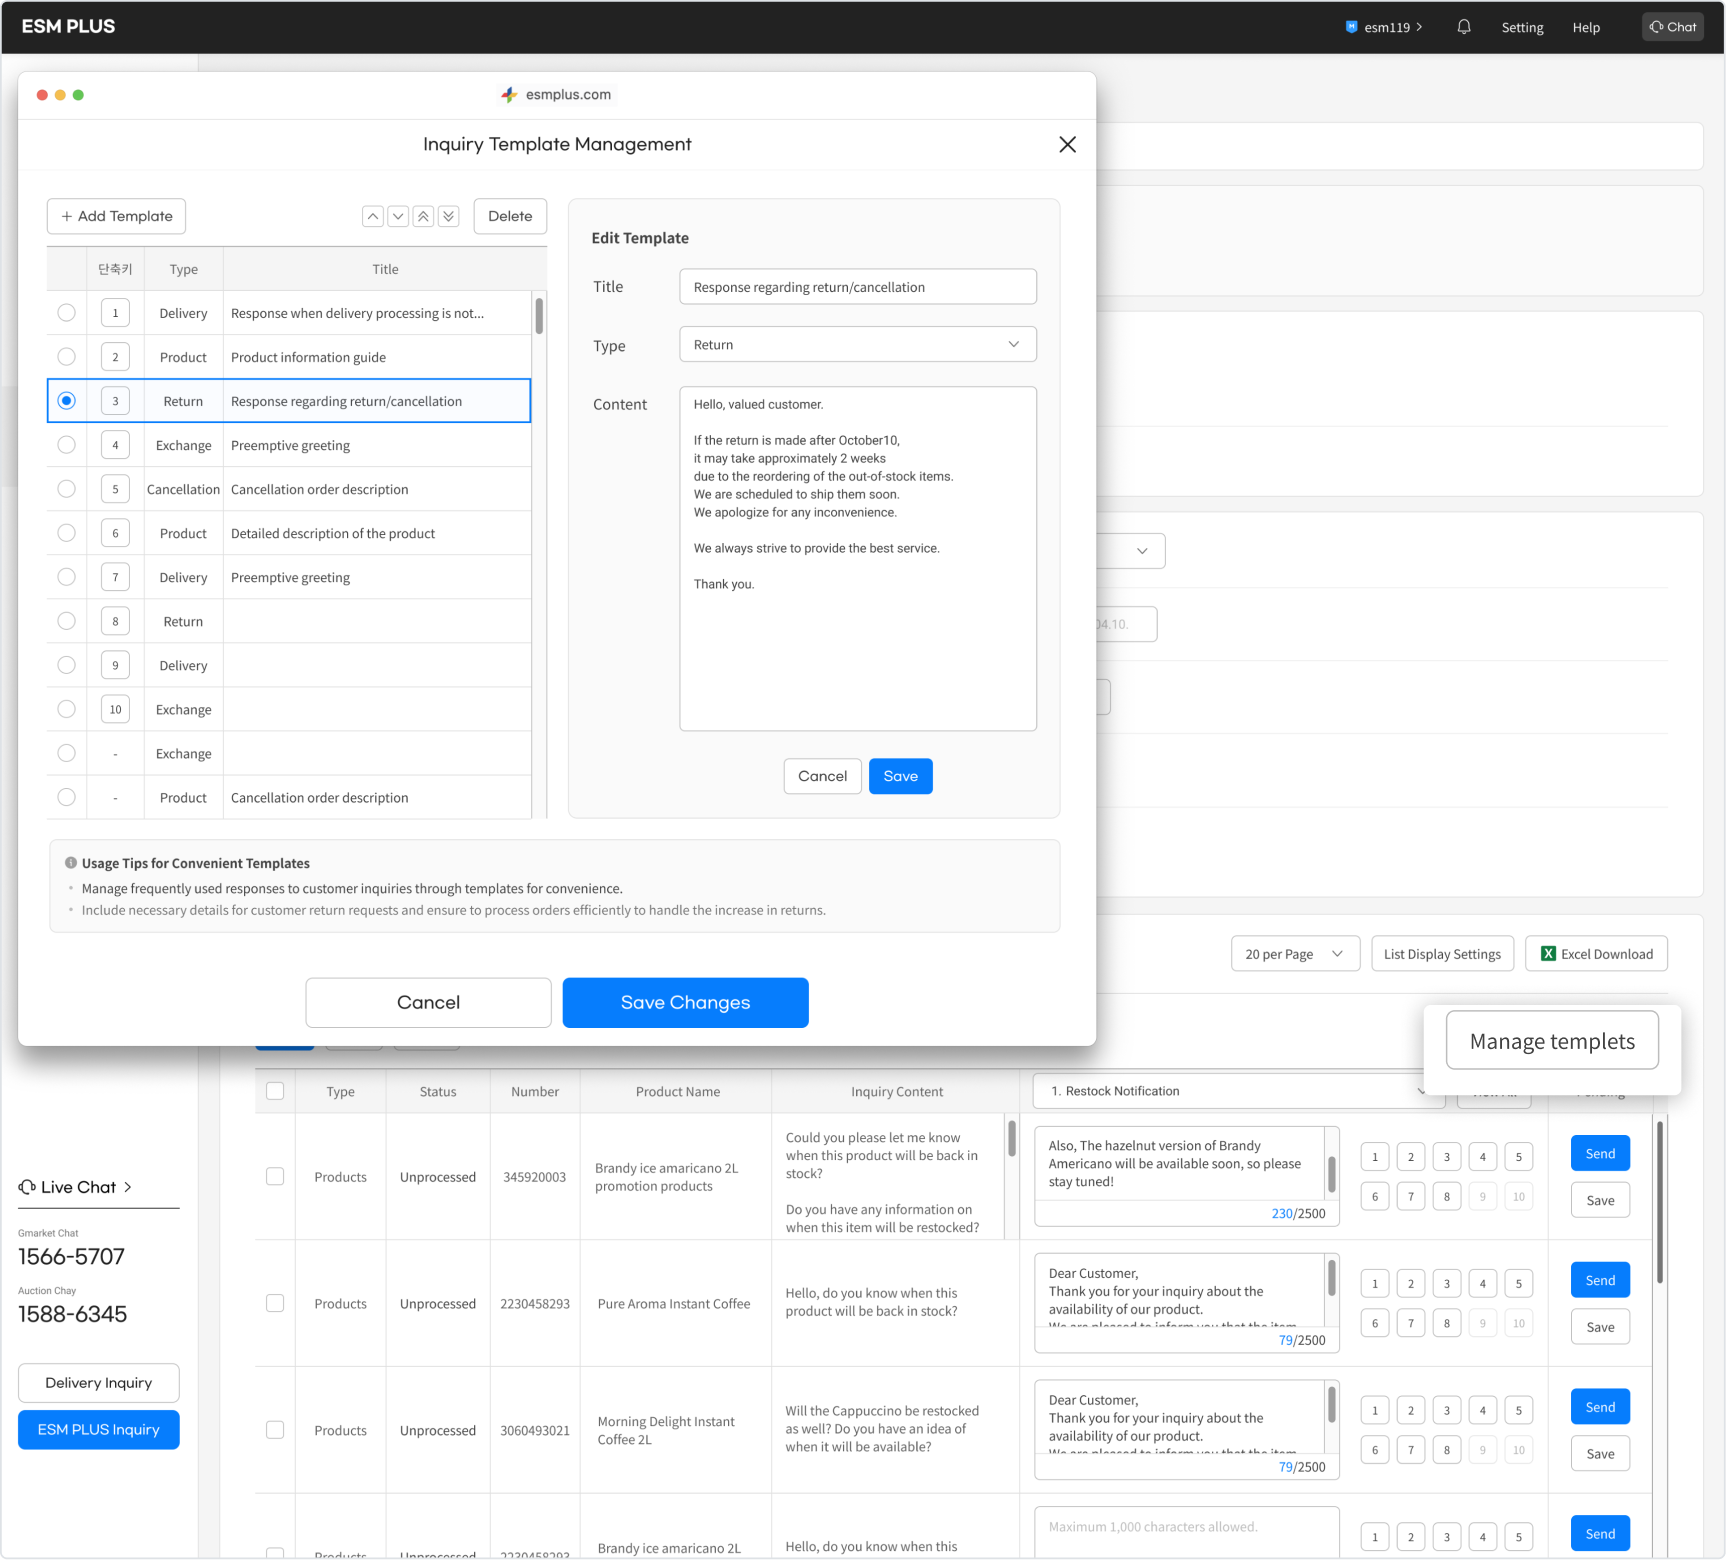This screenshot has height=1560, width=1726.
Task: Move template to top with double-up arrow
Action: (423, 216)
